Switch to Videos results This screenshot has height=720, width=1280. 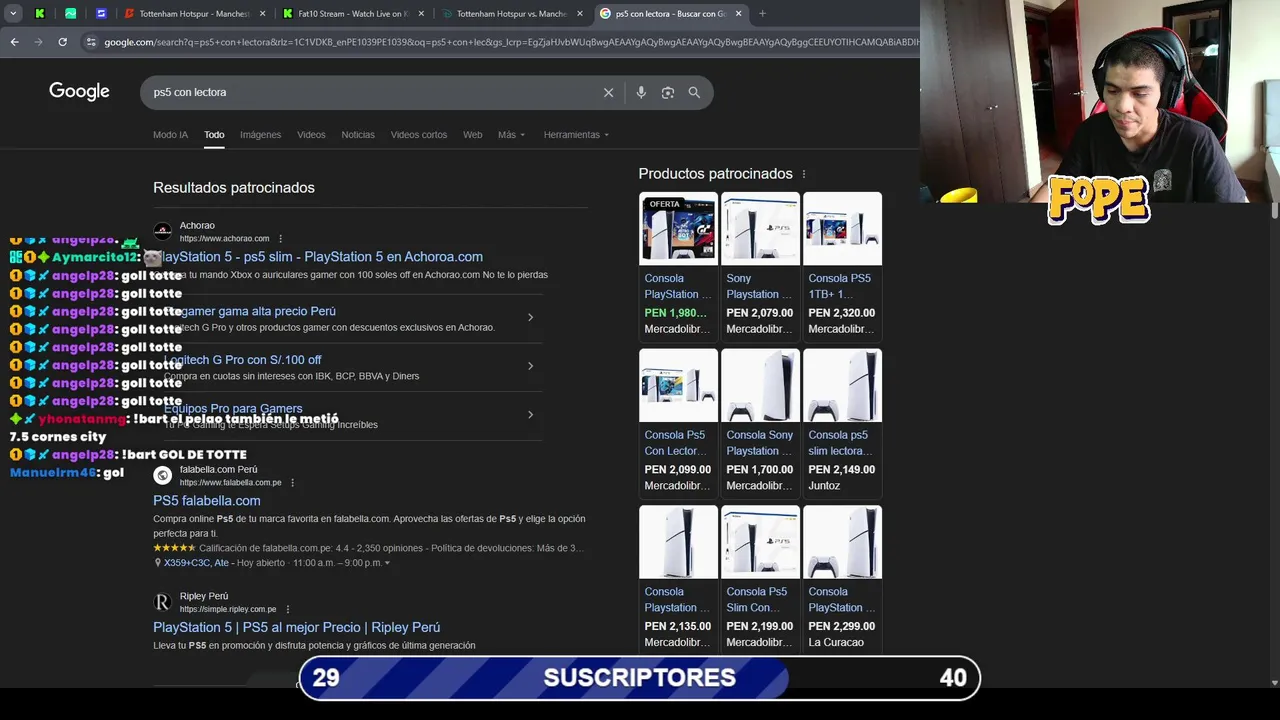[x=311, y=134]
